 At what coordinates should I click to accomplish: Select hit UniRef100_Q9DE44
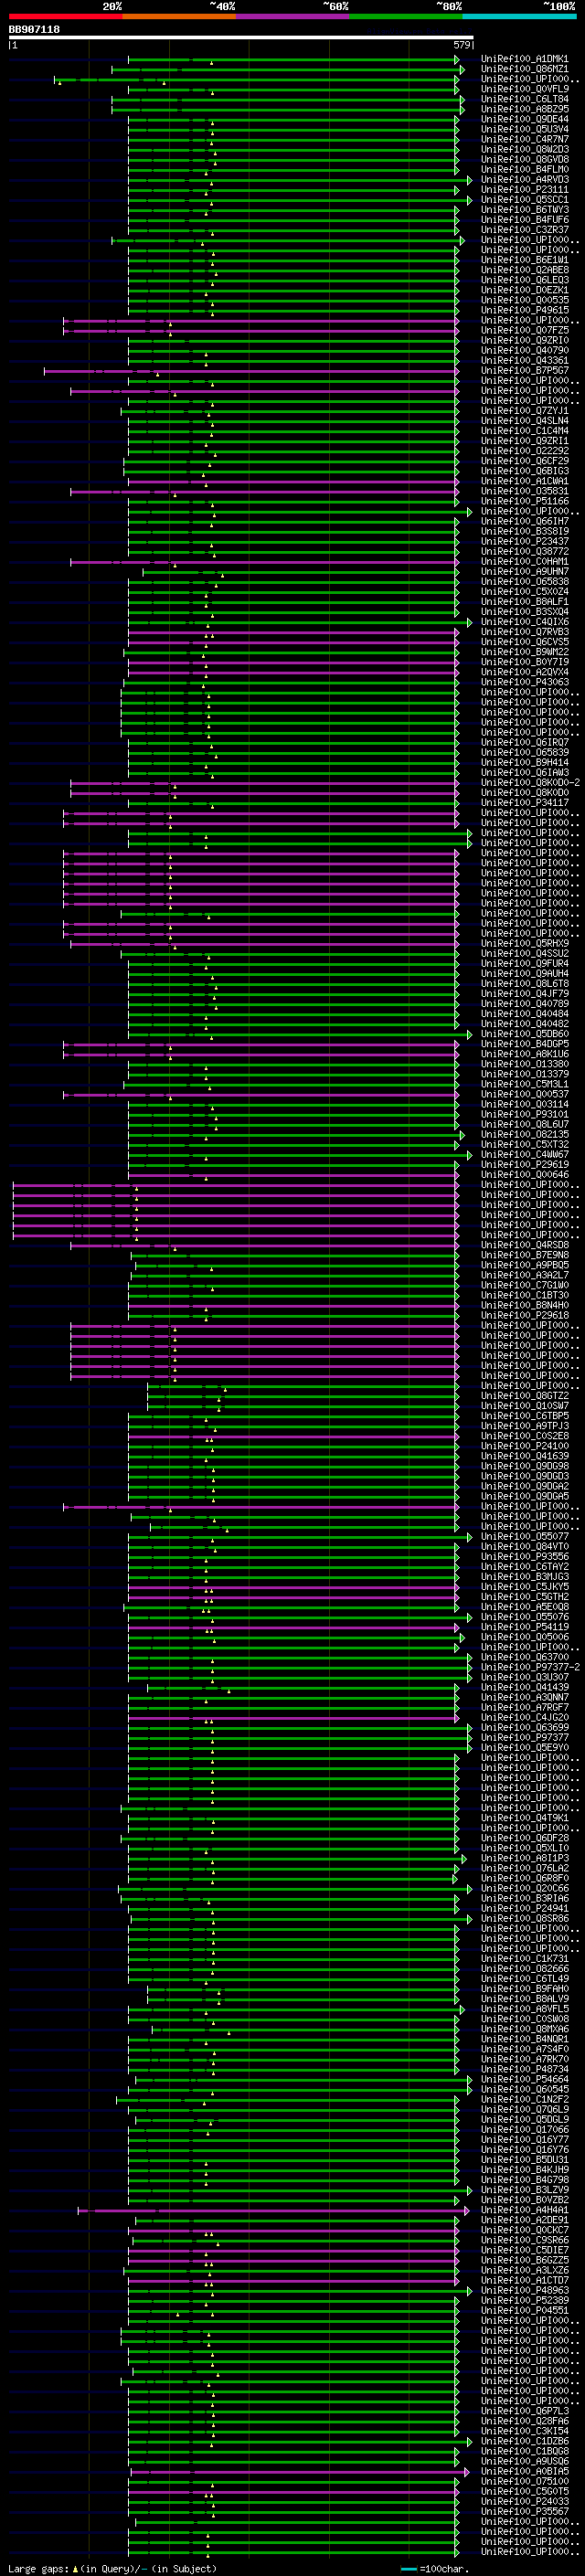coord(525,119)
